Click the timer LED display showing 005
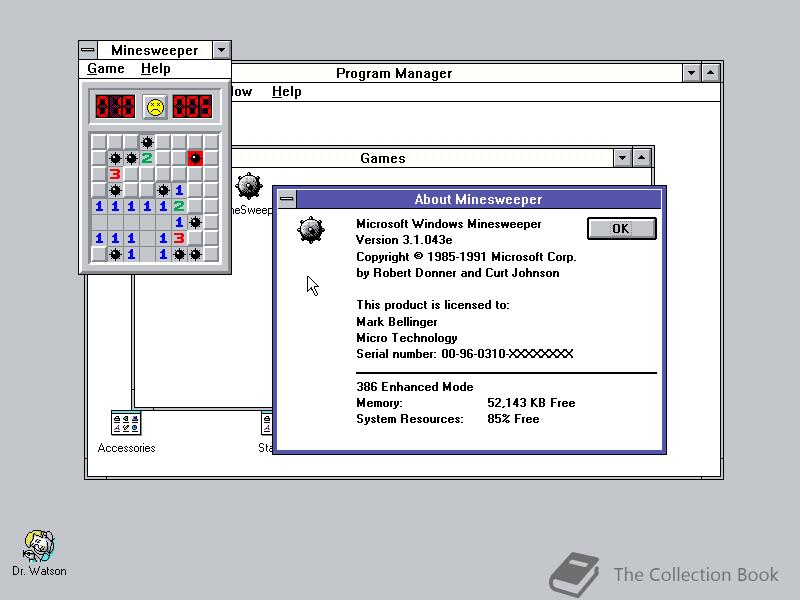Screen dimensions: 800x600 [x=192, y=107]
